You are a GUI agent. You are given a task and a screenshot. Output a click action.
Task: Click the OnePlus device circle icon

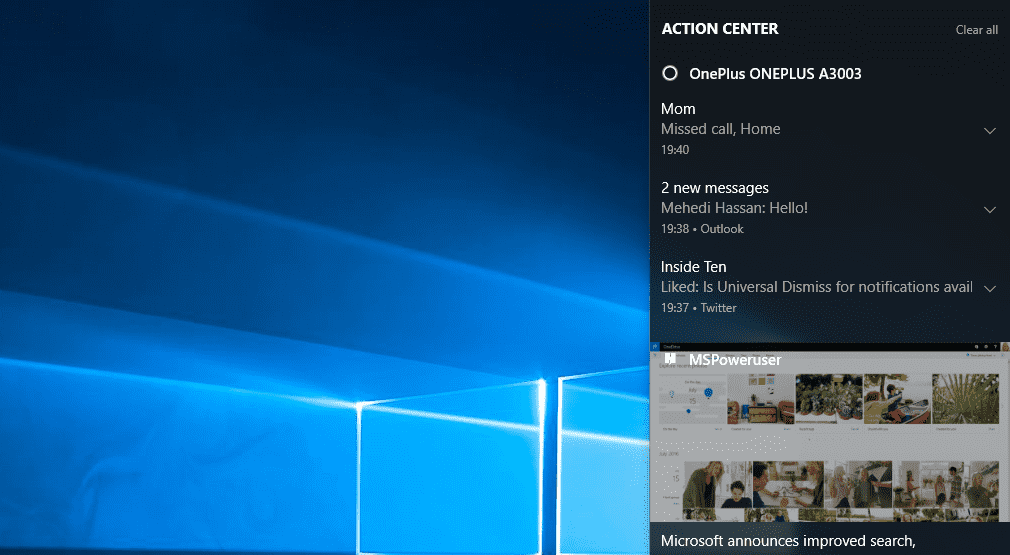coord(670,73)
